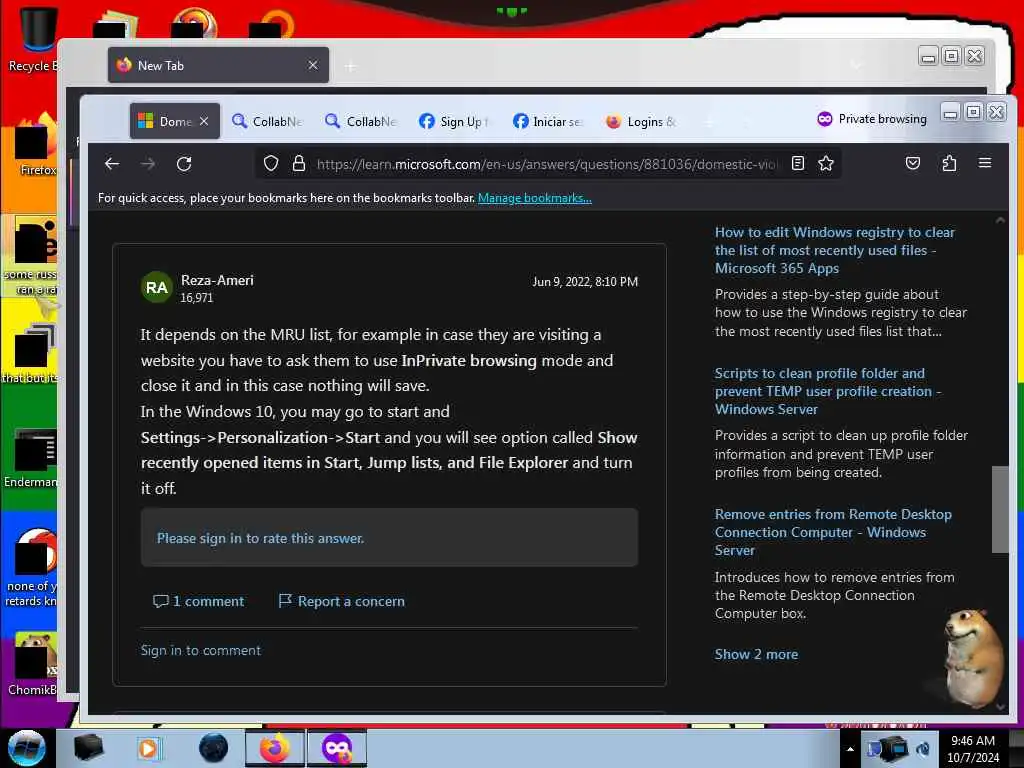Click the Private browsing indicator
The image size is (1024, 768).
pyautogui.click(x=872, y=119)
